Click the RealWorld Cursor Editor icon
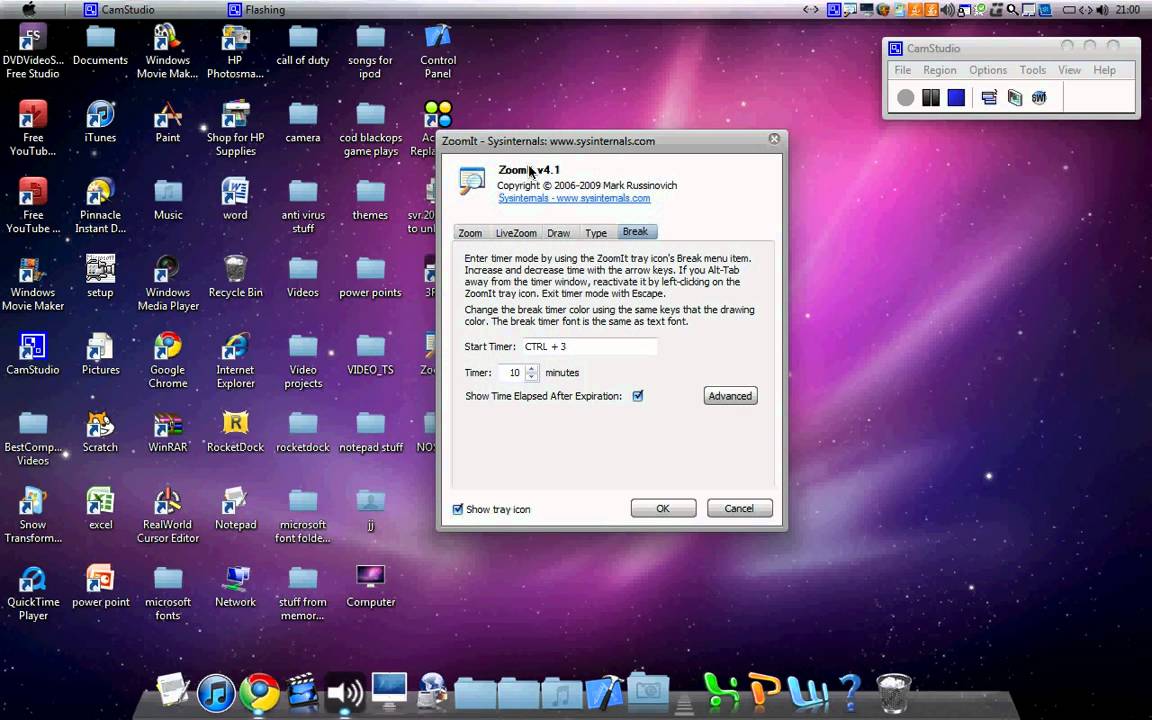 pos(168,515)
